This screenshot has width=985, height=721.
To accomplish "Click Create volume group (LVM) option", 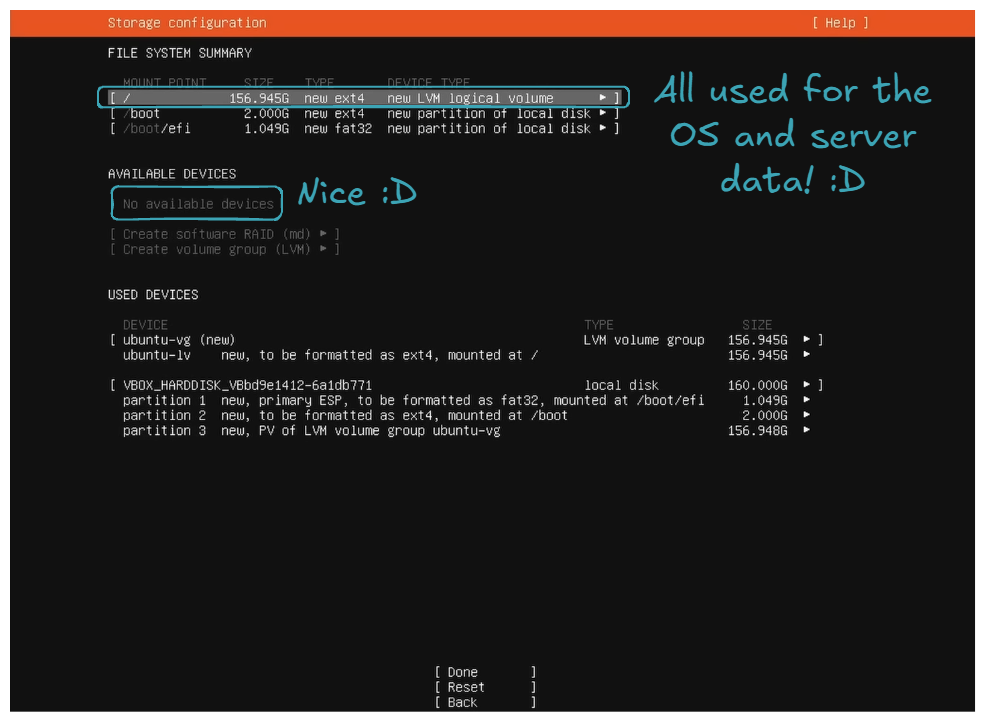I will tap(225, 249).
